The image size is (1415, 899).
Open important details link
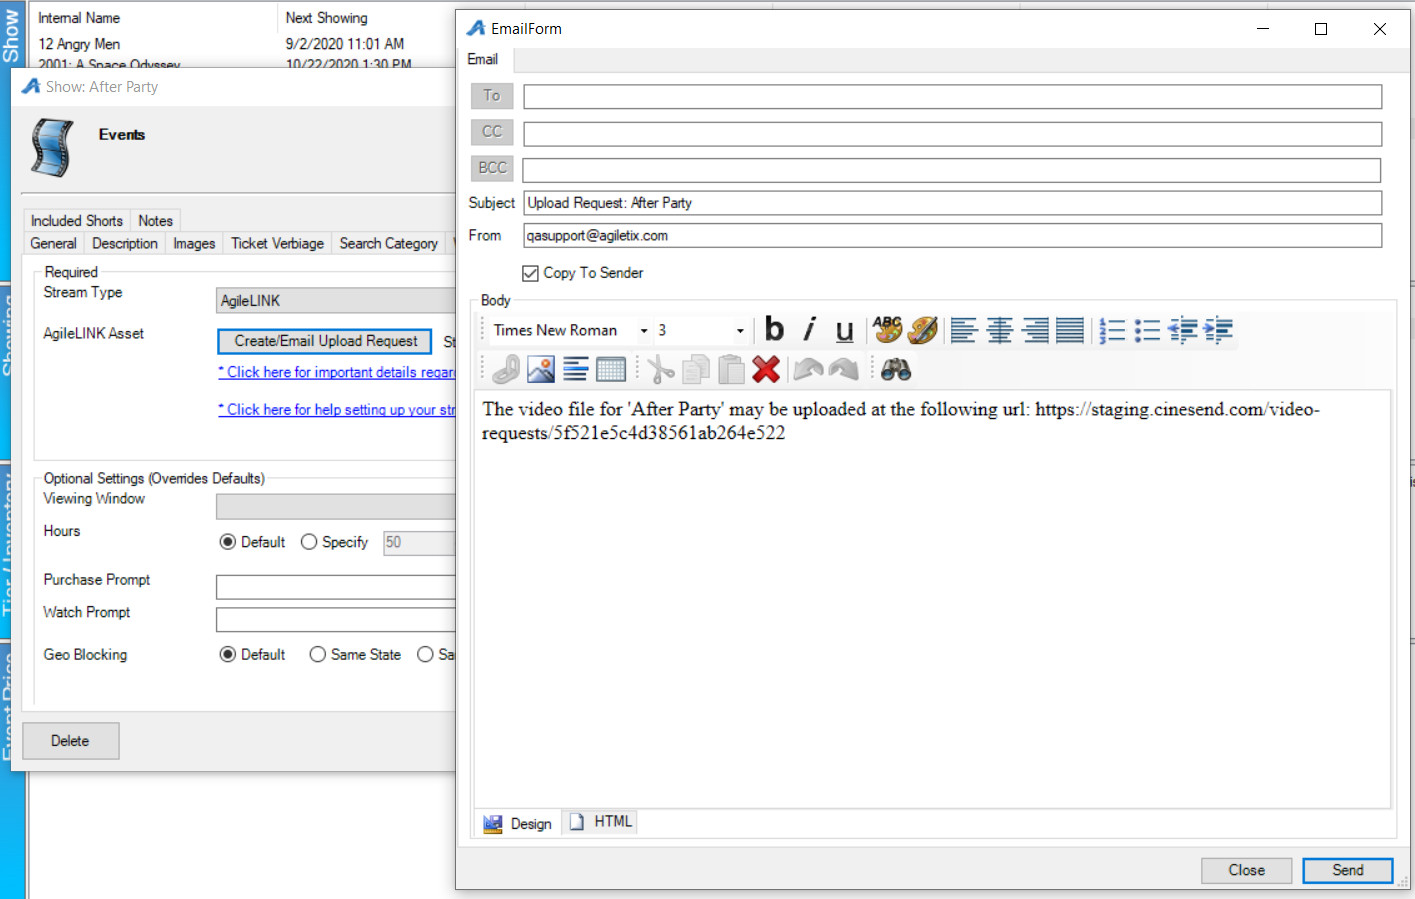pyautogui.click(x=337, y=372)
